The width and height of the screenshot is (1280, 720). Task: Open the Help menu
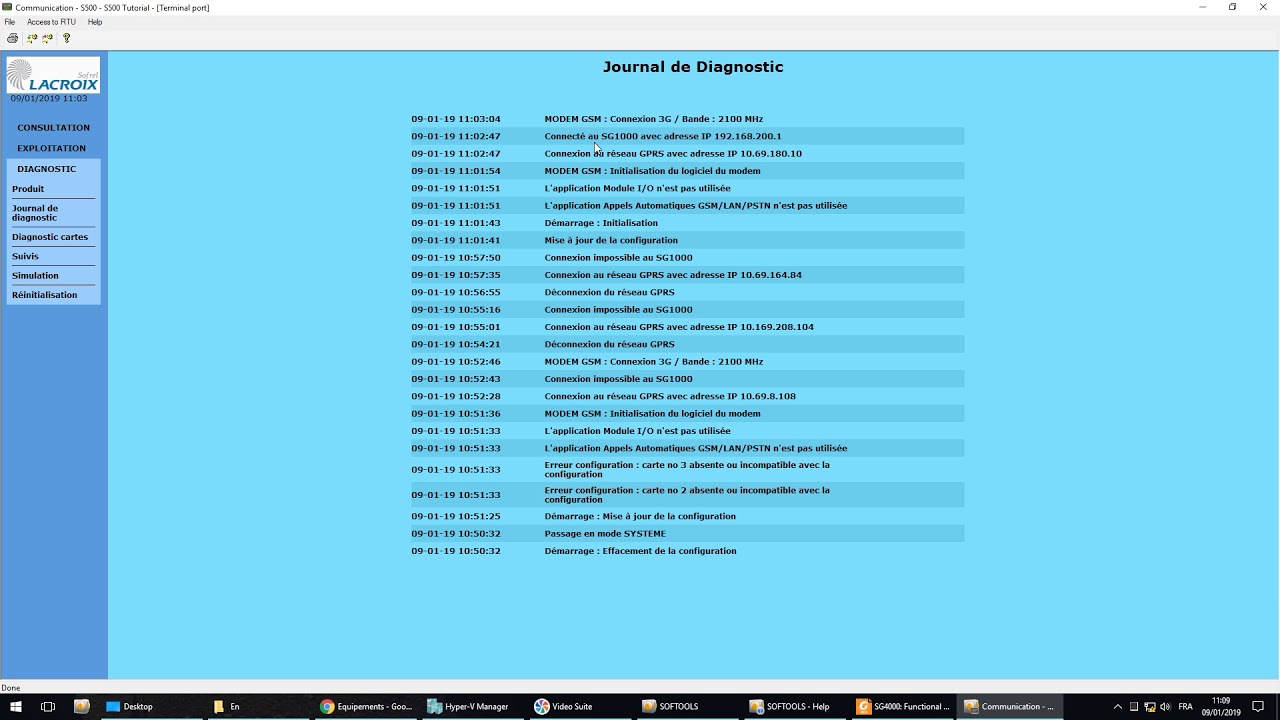[95, 22]
